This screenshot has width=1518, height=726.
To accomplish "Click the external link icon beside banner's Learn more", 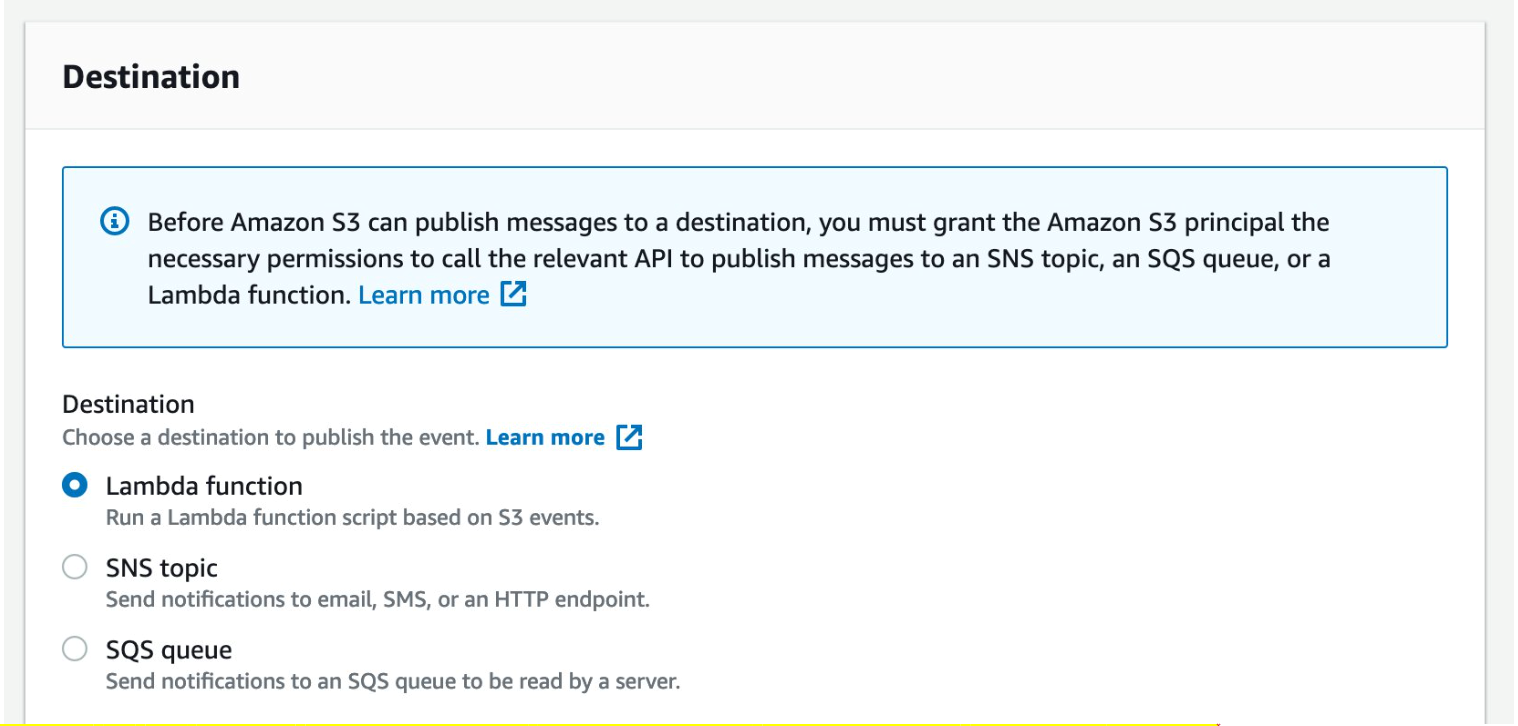I will (x=514, y=294).
